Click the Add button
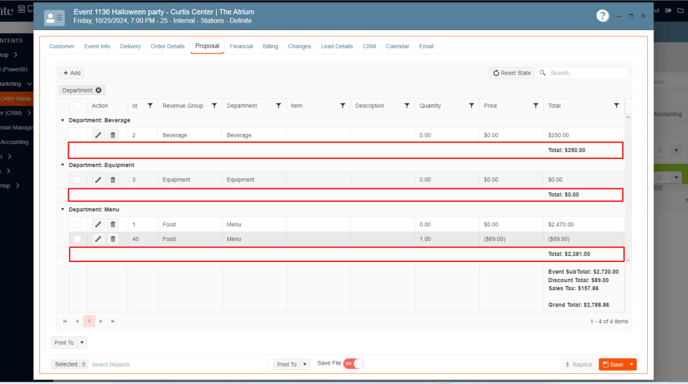688x384 pixels. [x=72, y=73]
